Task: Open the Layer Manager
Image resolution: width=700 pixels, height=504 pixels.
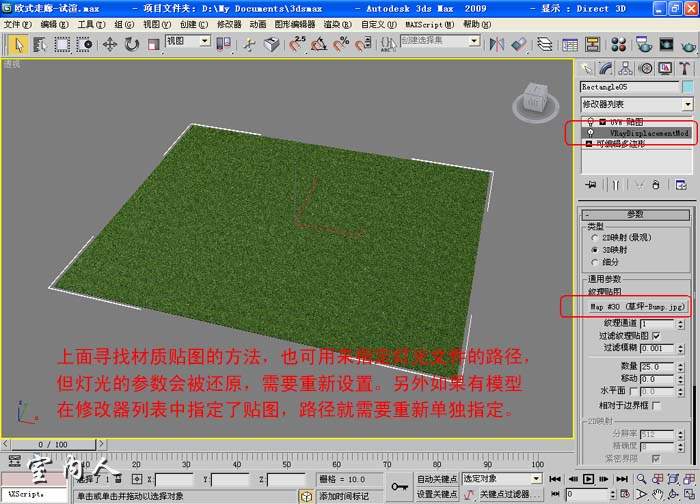Action: pos(545,44)
